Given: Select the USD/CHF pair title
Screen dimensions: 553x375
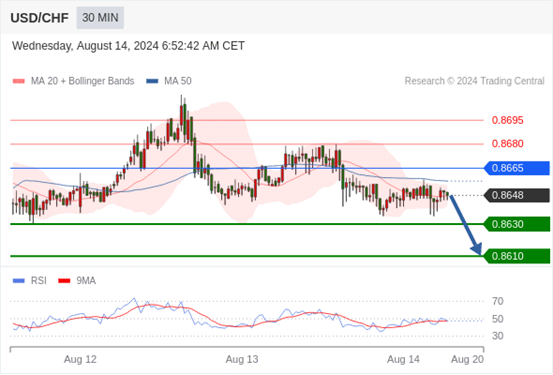Looking at the screenshot, I should tap(40, 18).
